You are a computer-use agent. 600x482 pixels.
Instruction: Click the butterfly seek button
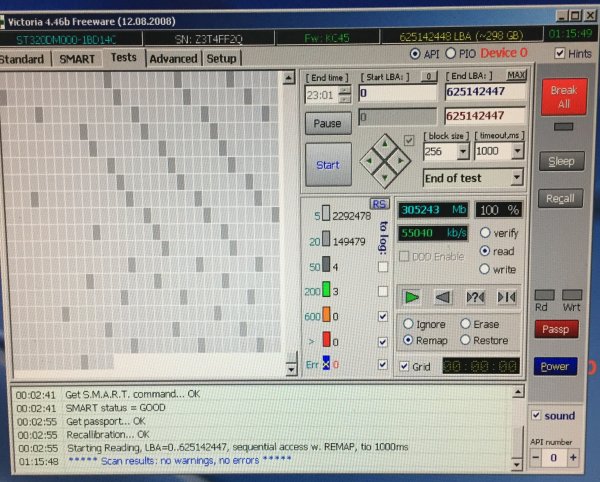506,297
